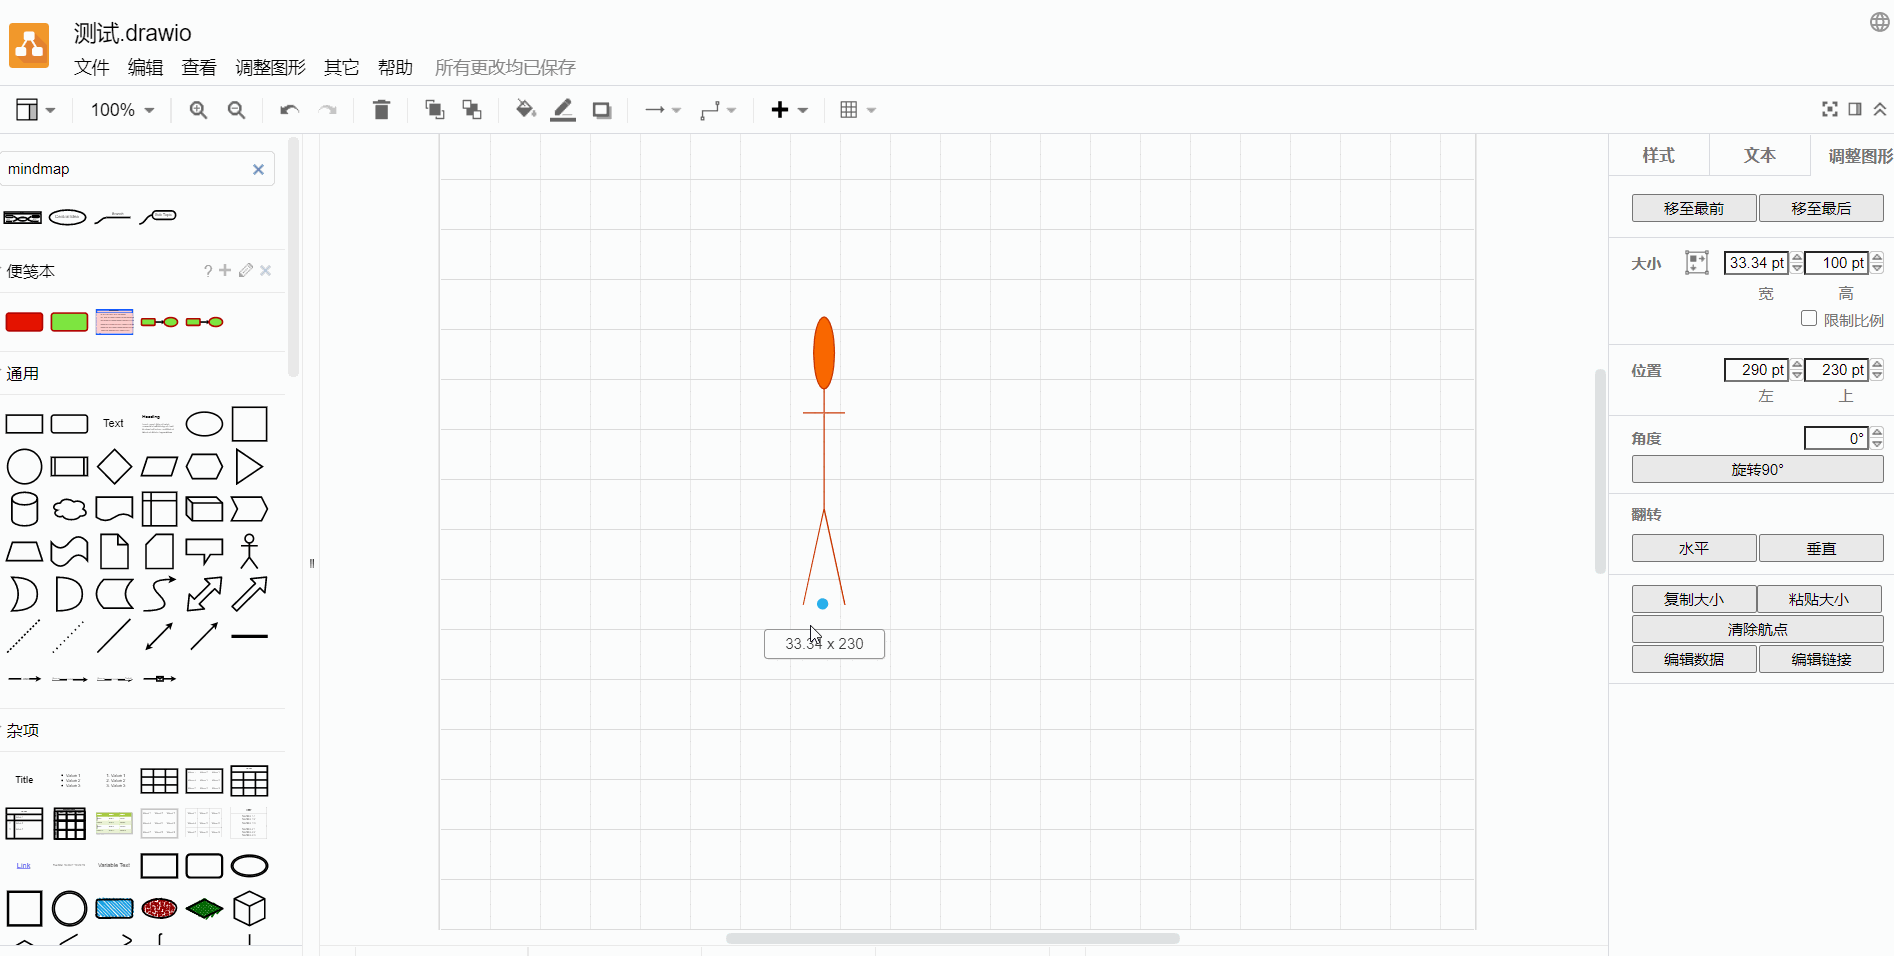Screen dimensions: 1894x956
Task: Open the 文件 menu
Action: coord(91,67)
